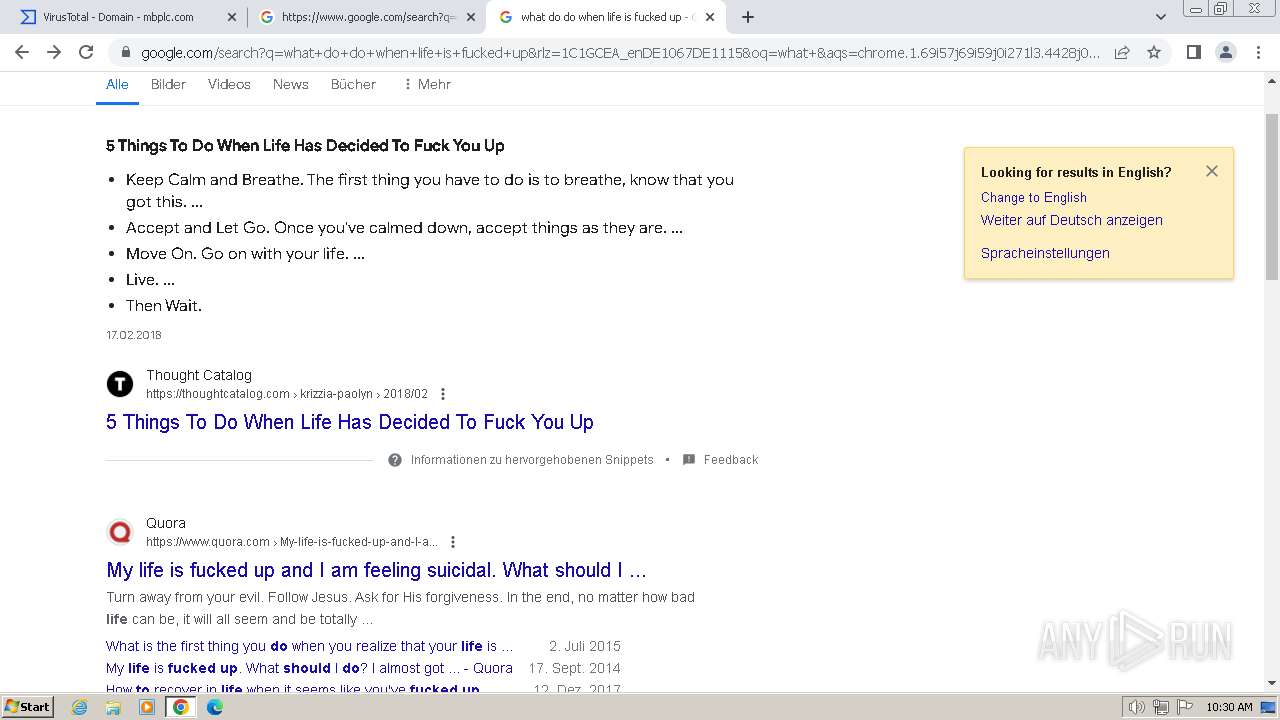View site information lock icon

pyautogui.click(x=125, y=53)
